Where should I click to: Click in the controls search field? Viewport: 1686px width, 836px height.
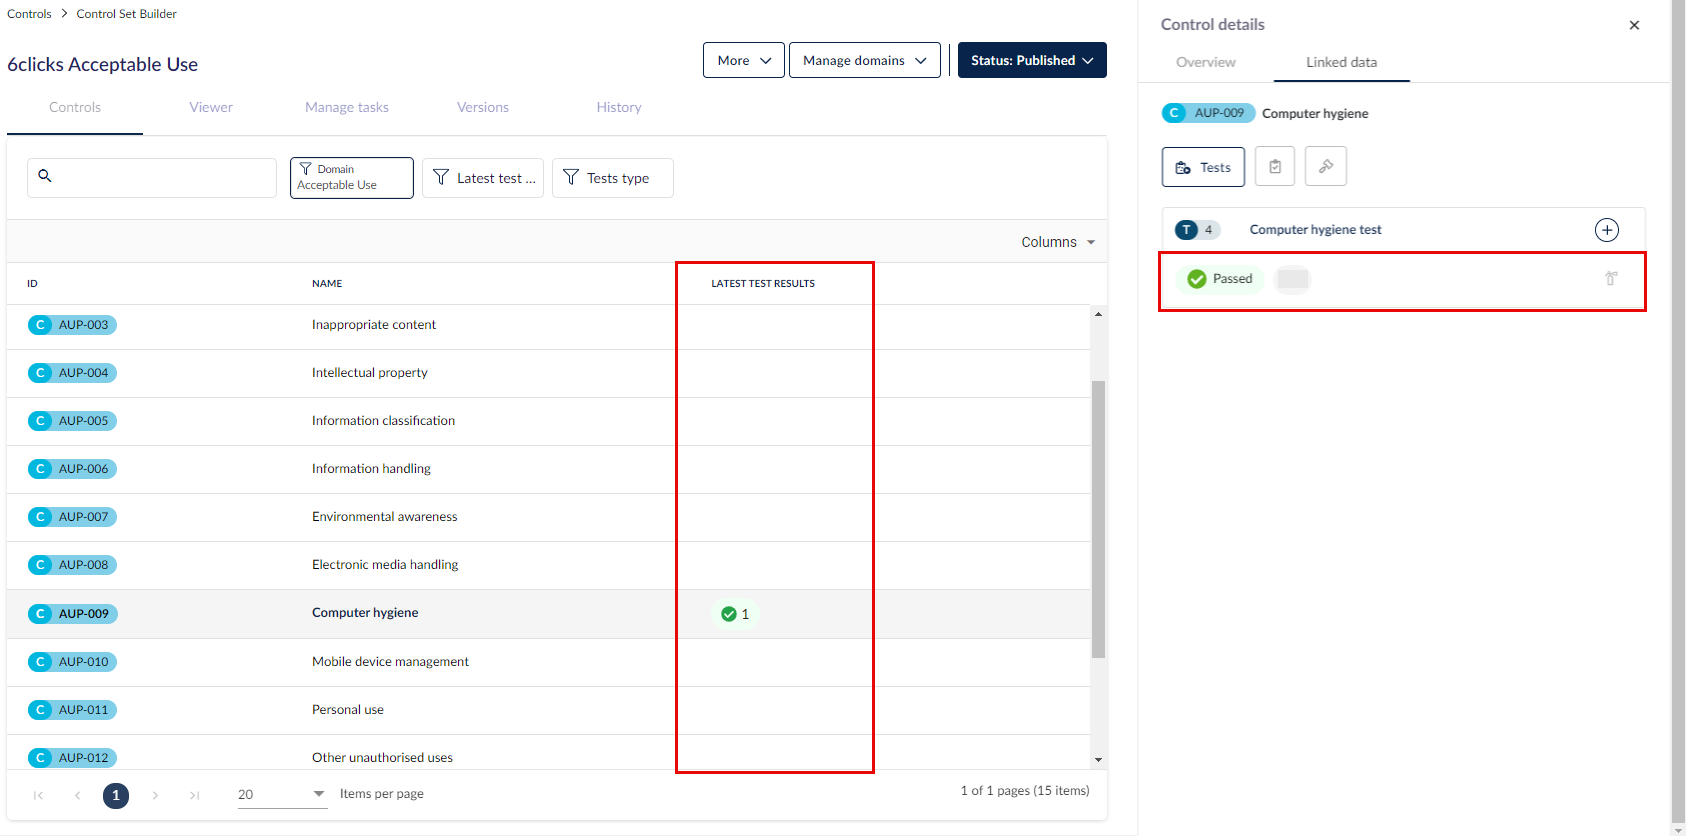click(160, 178)
